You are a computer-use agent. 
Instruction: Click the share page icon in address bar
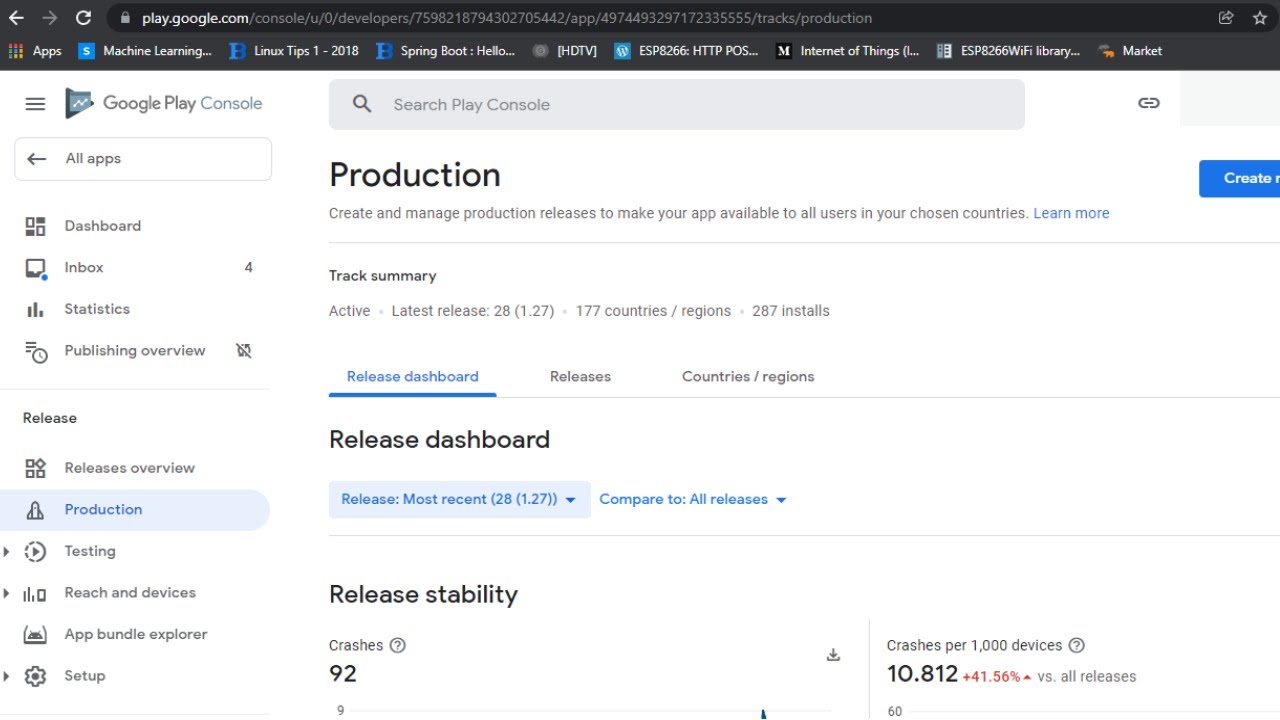pos(1226,18)
